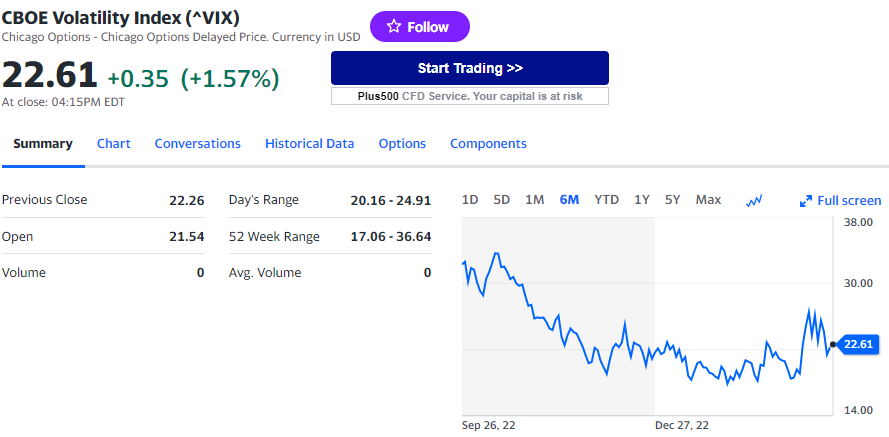Open Plus500 CFD Service disclaimer link
The width and height of the screenshot is (889, 437).
point(469,96)
